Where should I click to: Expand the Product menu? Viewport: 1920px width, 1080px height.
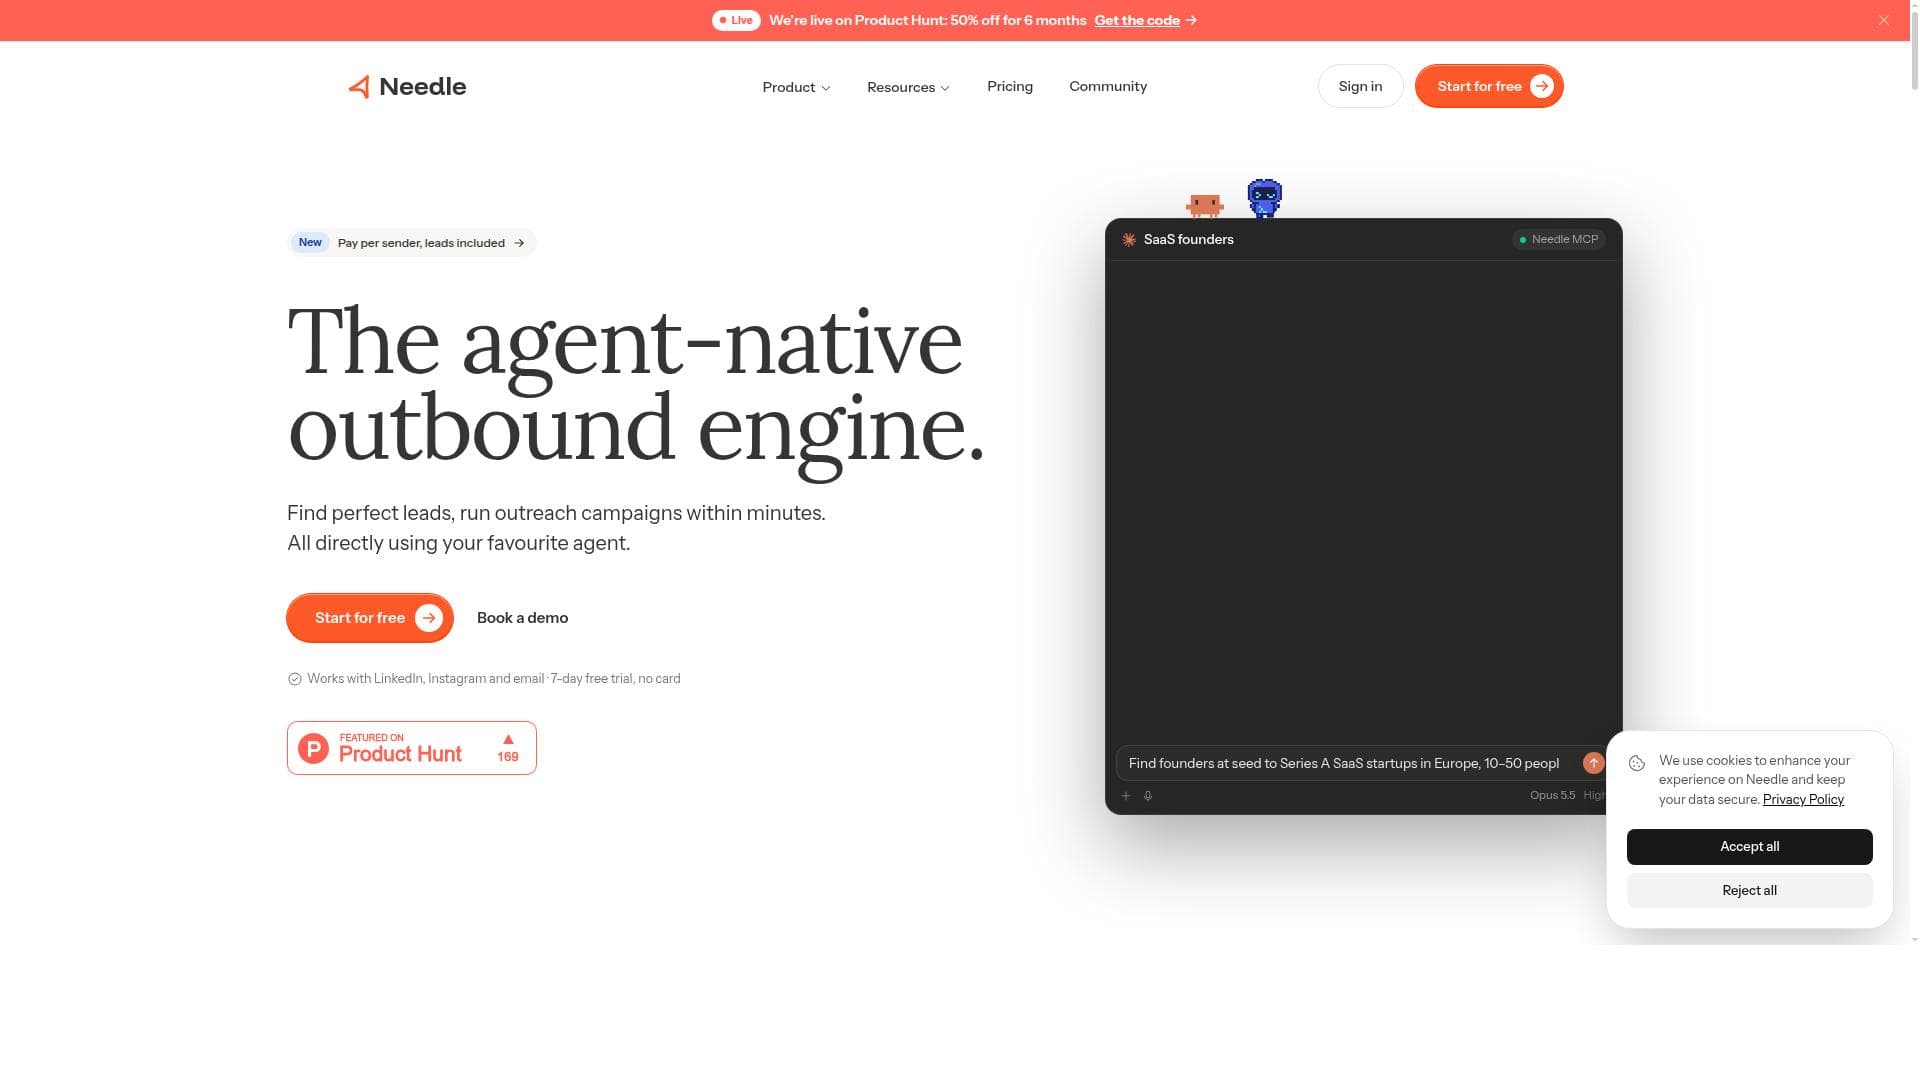tap(796, 87)
